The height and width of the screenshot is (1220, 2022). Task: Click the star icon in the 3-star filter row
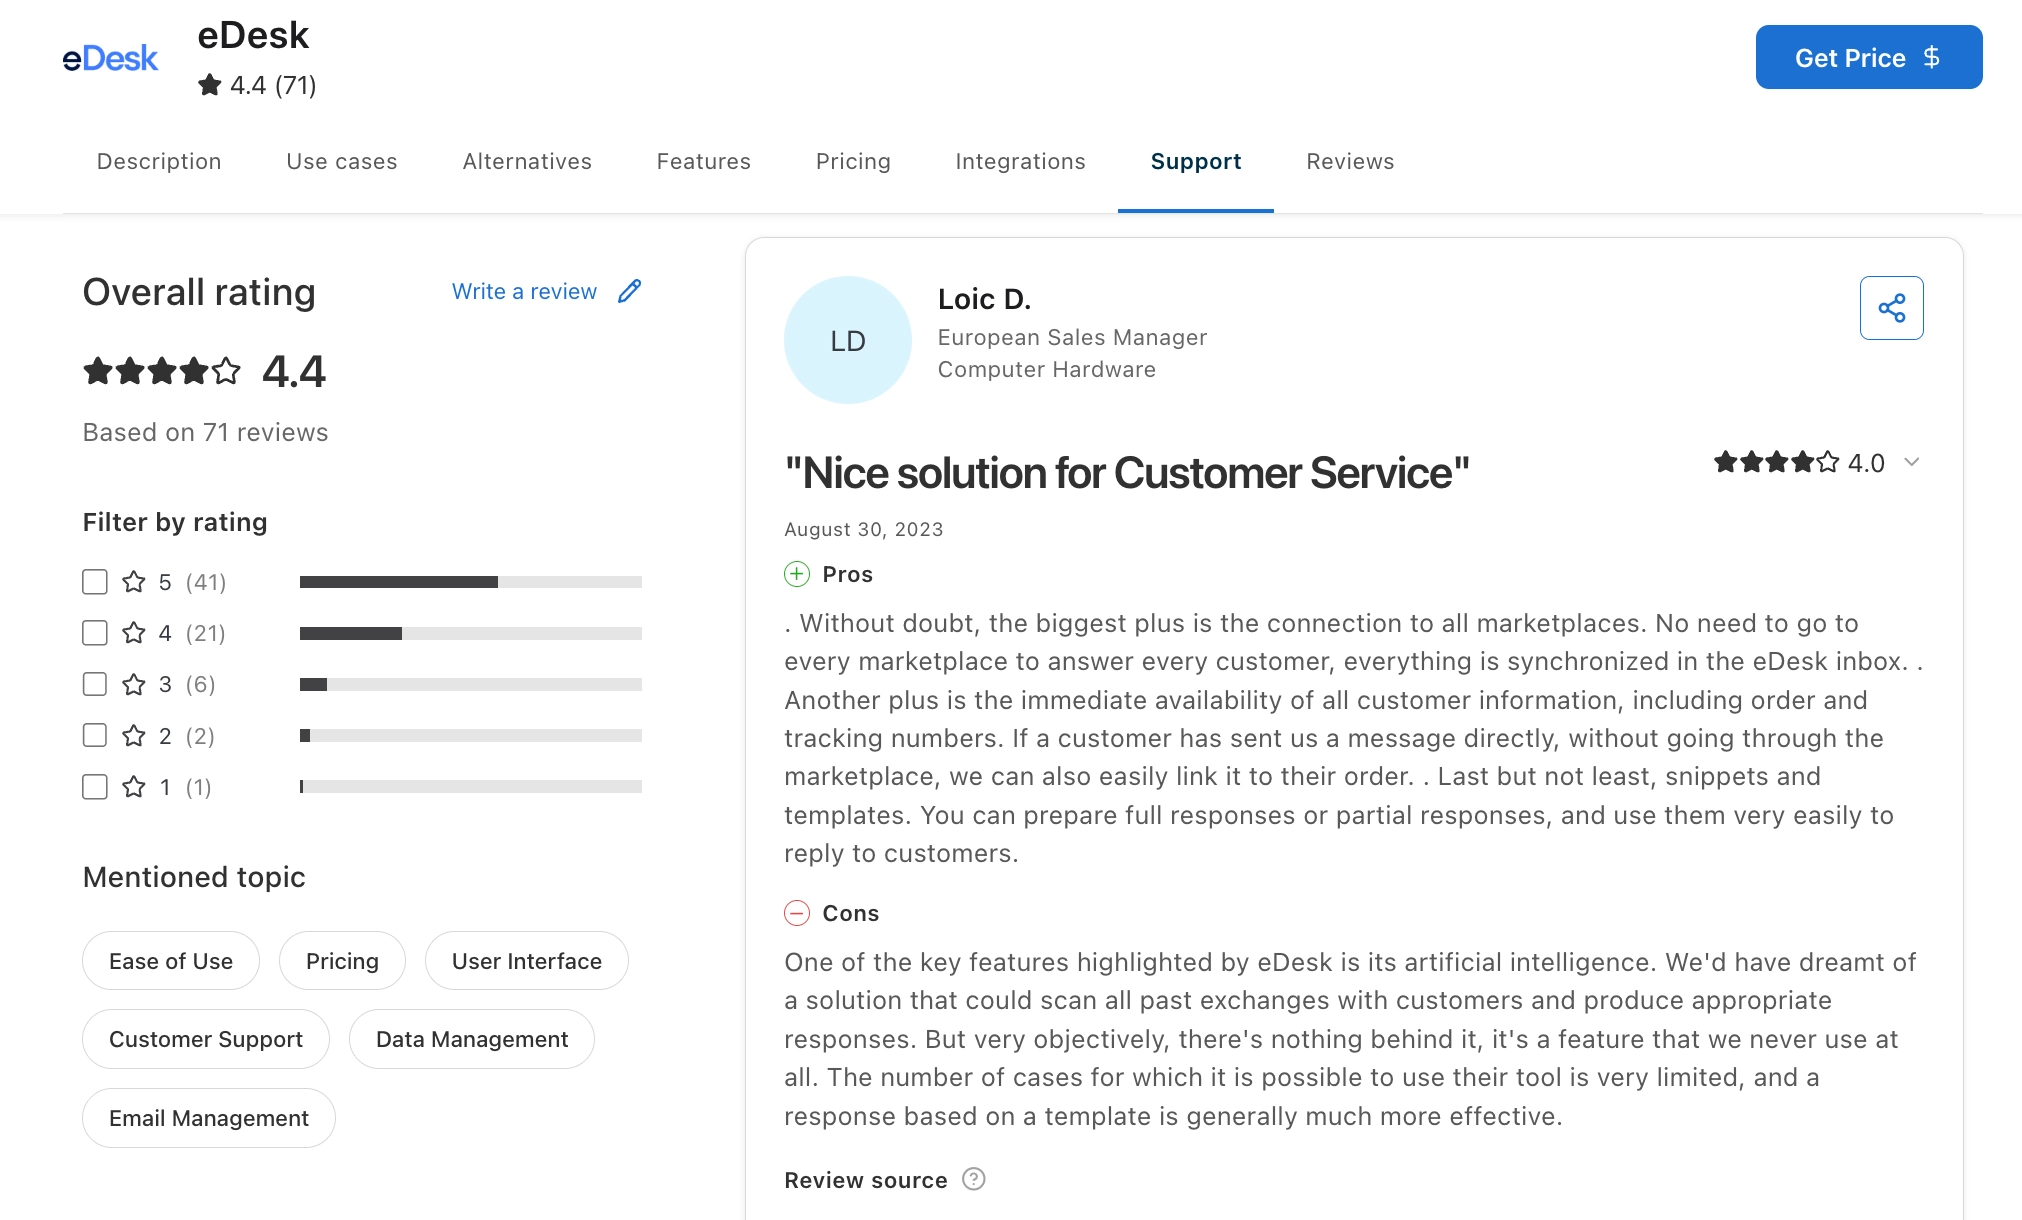pyautogui.click(x=133, y=684)
